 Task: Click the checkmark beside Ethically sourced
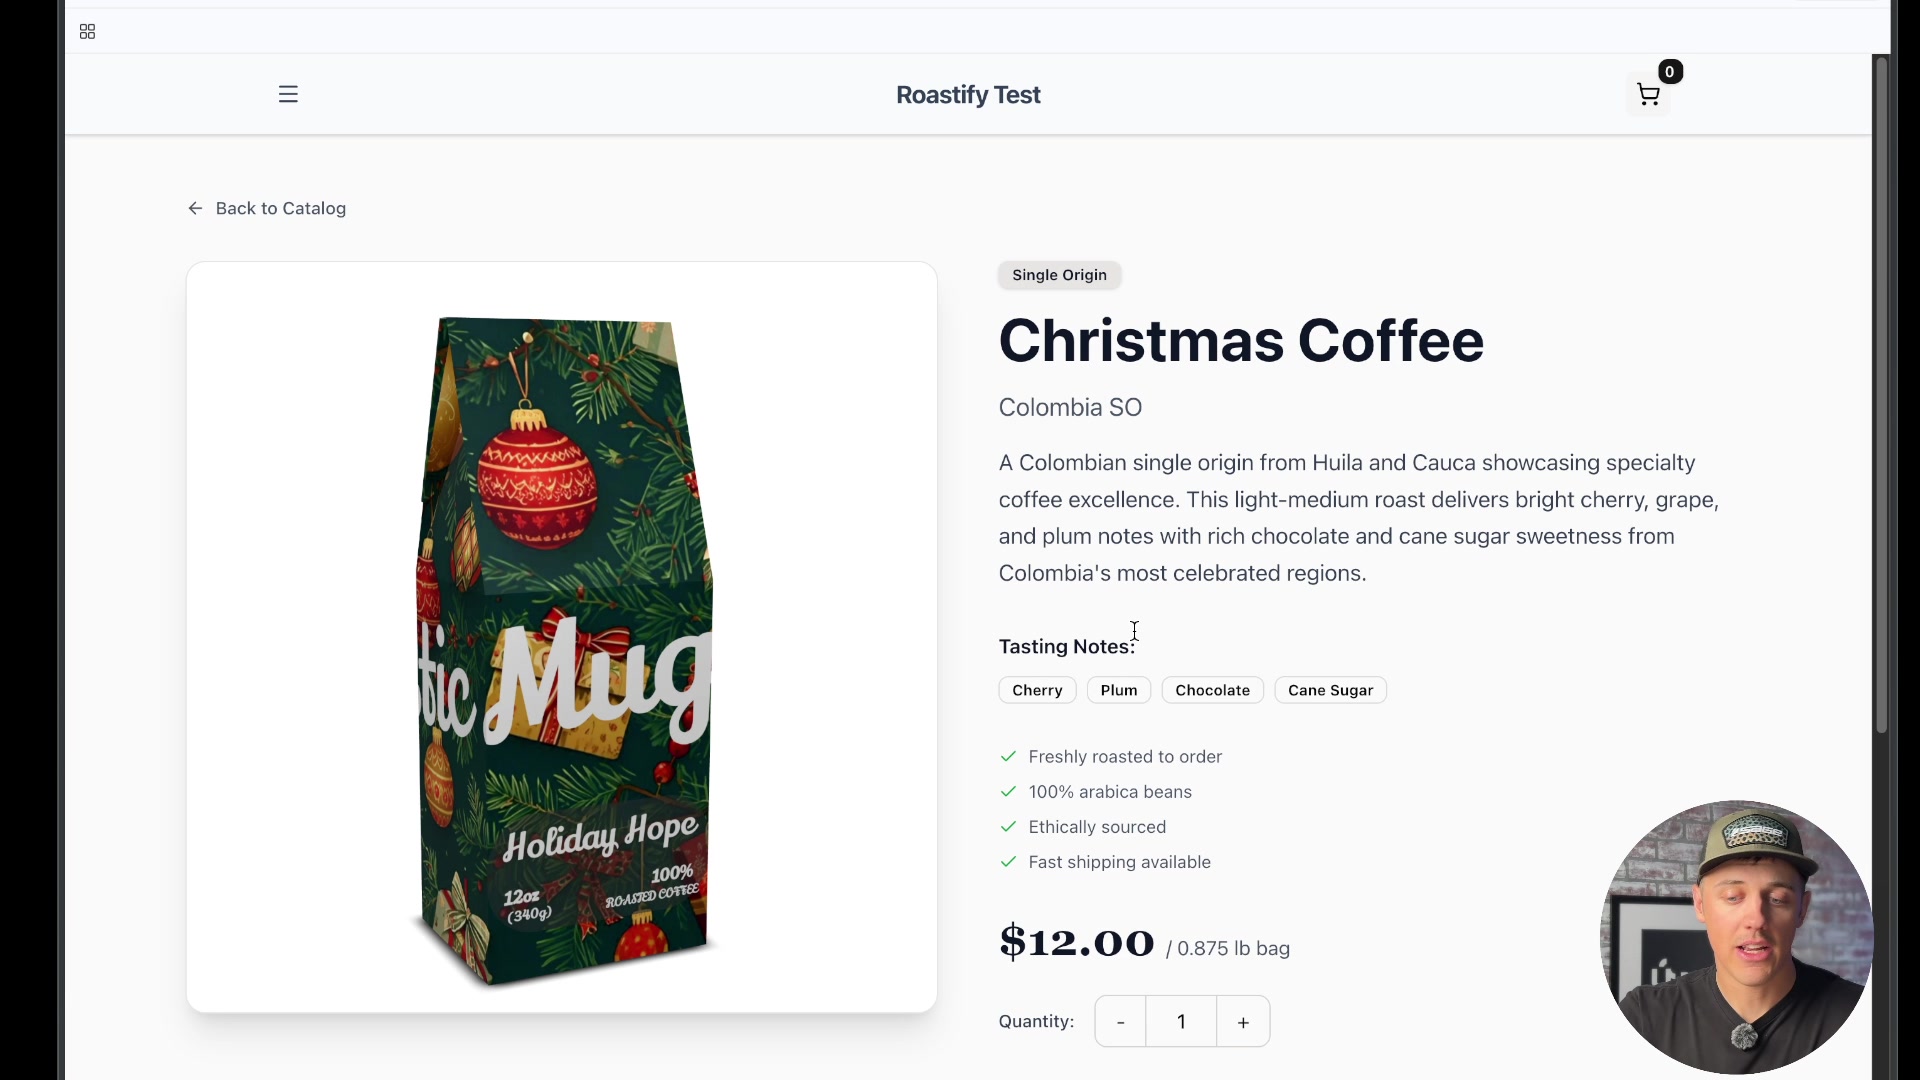1008,827
